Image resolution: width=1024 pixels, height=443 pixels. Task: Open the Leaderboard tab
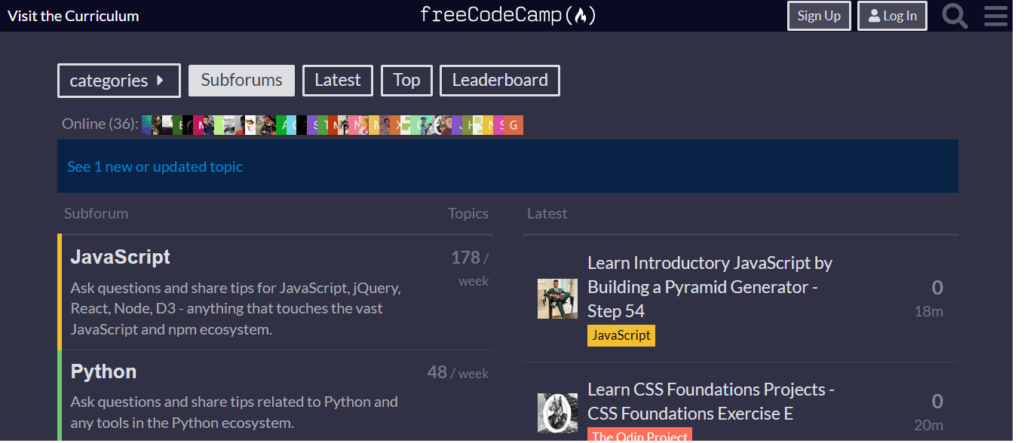pyautogui.click(x=500, y=80)
